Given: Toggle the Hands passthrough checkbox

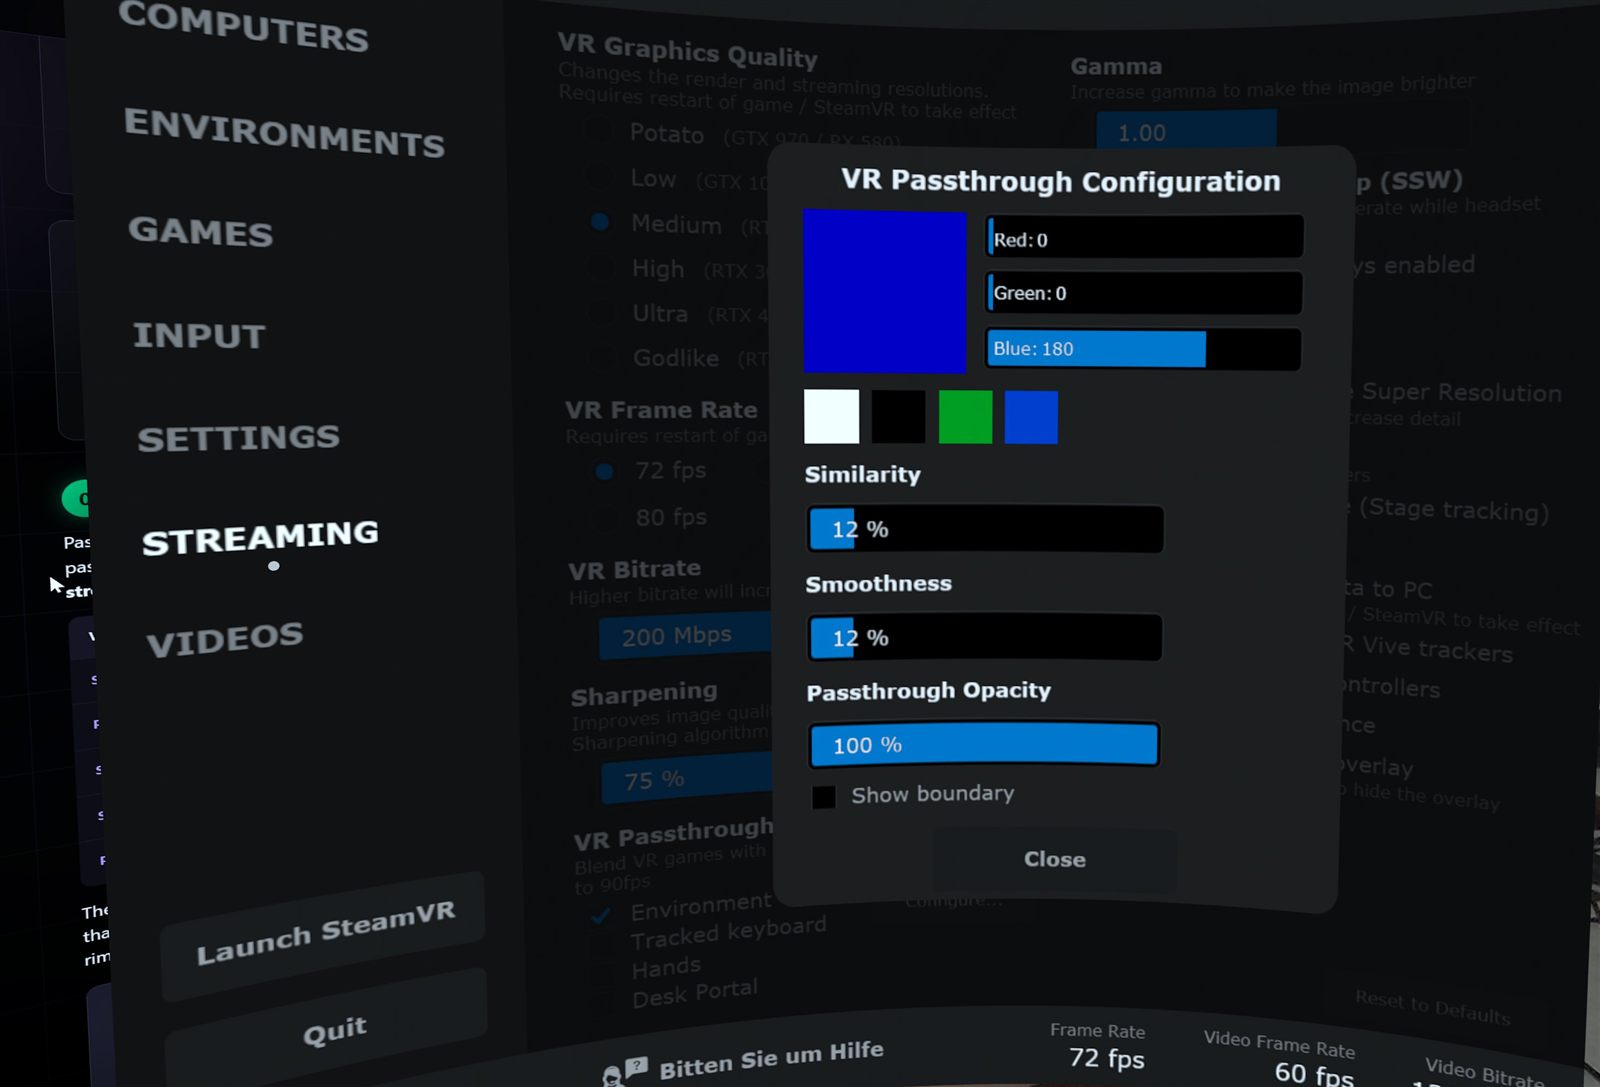Looking at the screenshot, I should tap(602, 974).
